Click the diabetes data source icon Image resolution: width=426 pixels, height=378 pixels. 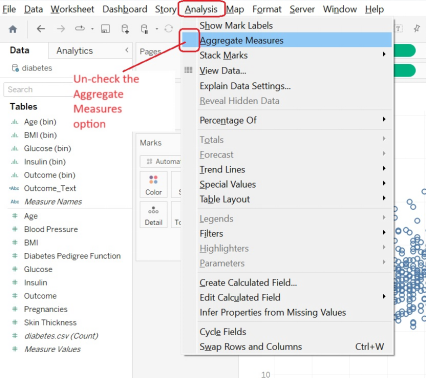[x=15, y=68]
